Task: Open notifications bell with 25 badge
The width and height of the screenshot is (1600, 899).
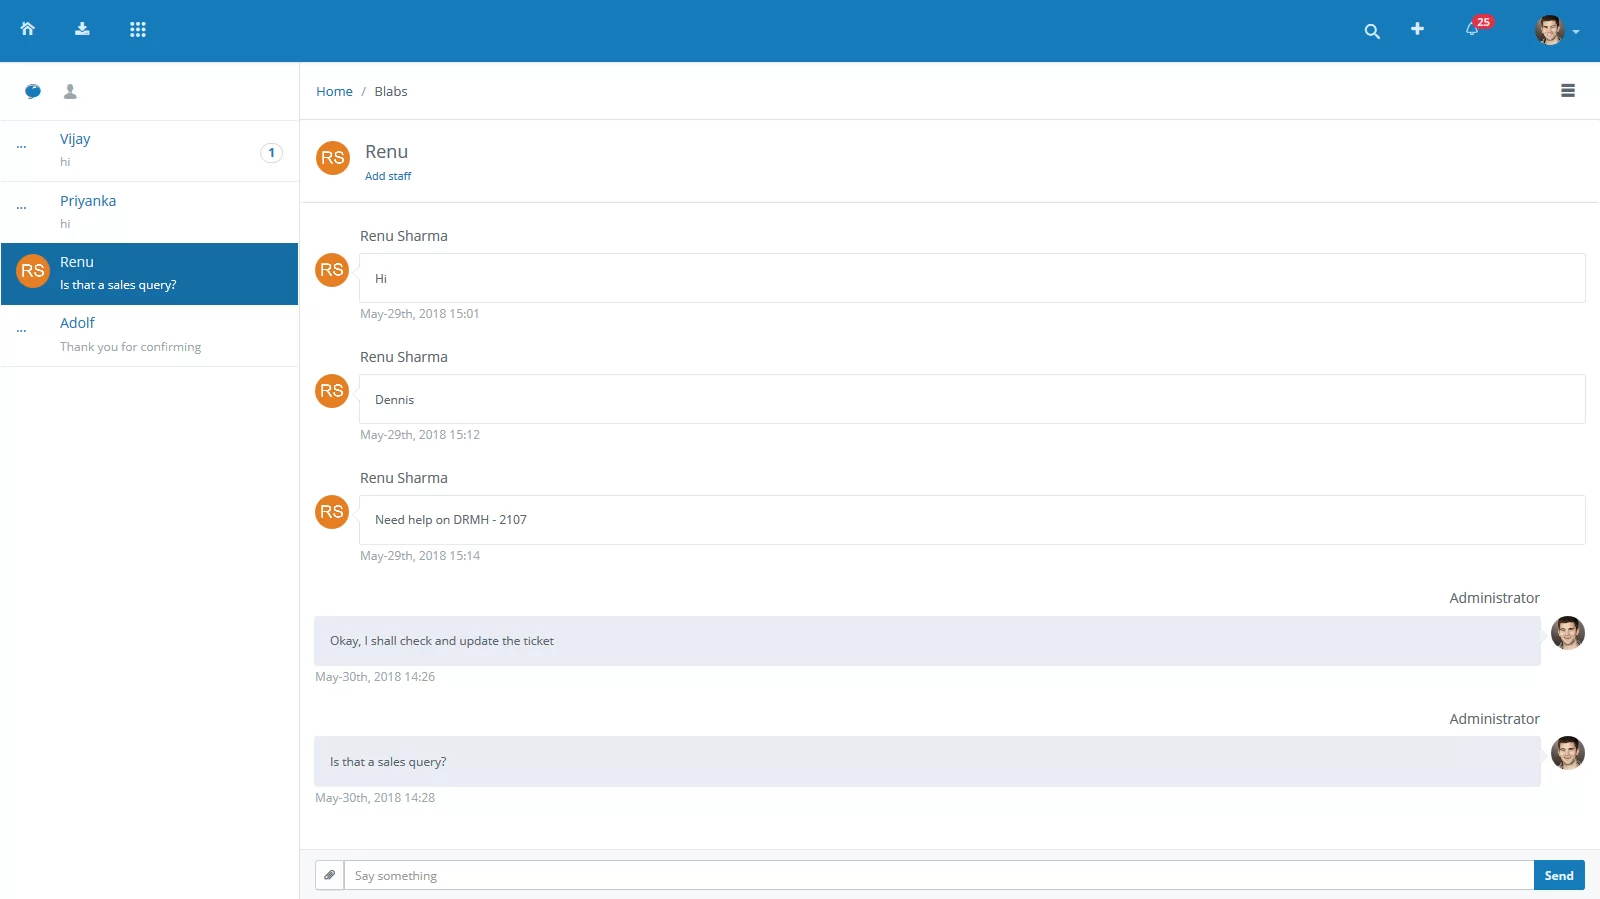Action: pyautogui.click(x=1473, y=29)
